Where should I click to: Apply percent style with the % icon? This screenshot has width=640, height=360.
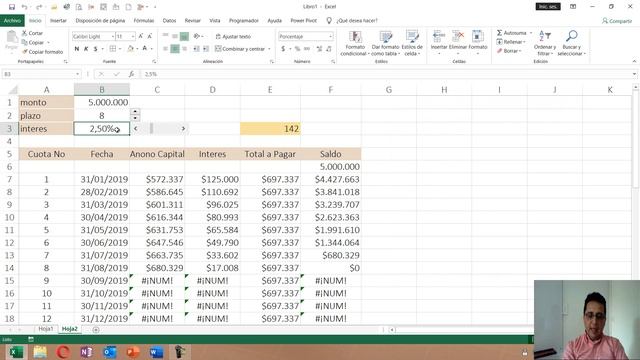click(297, 49)
